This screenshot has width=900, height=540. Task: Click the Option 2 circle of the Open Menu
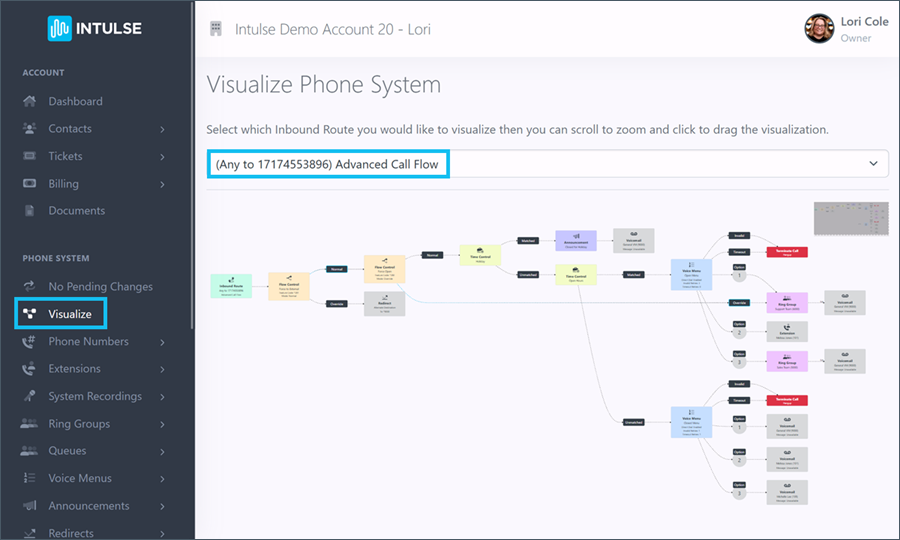tap(739, 332)
